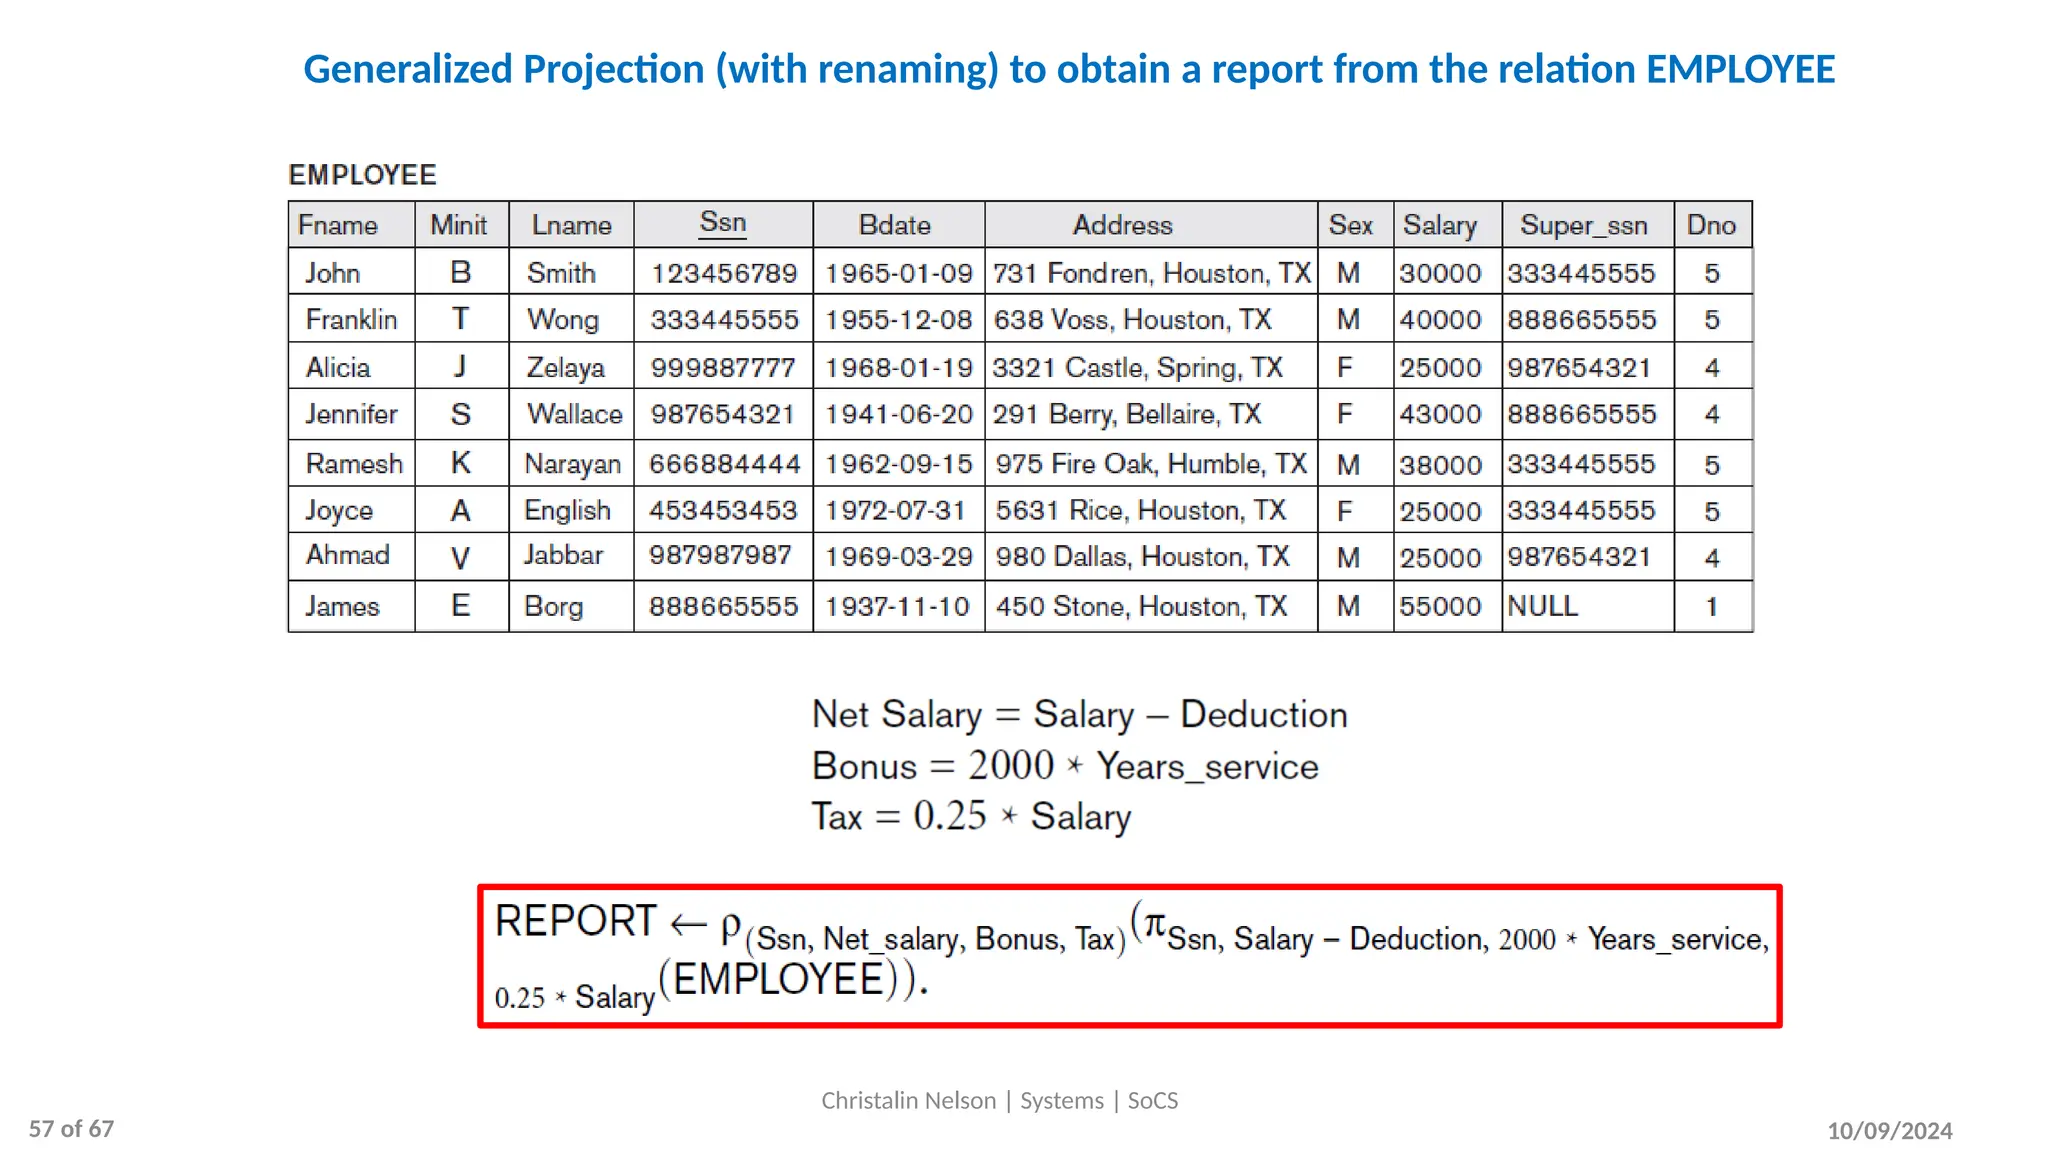2048x1152 pixels.
Task: Click address 975 Fire Oak, Humble, TX
Action: pos(1151,464)
